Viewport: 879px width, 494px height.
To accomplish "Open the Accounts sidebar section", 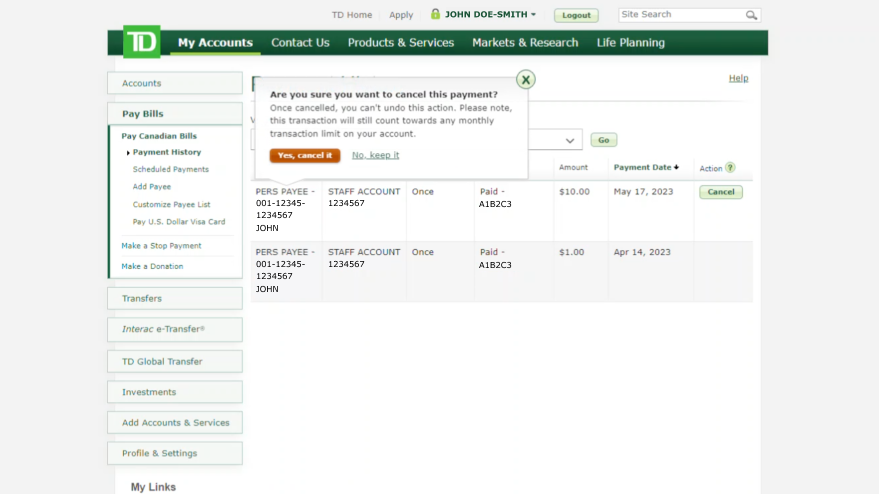I will pos(175,83).
